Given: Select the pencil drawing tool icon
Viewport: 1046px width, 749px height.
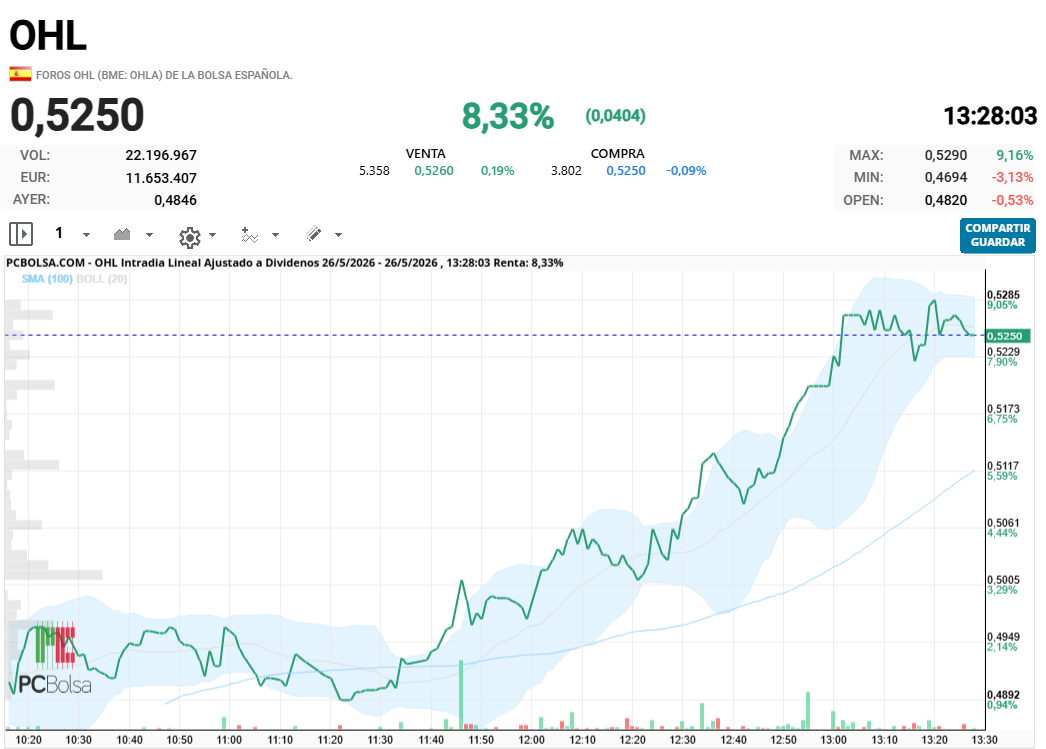Looking at the screenshot, I should [x=314, y=233].
